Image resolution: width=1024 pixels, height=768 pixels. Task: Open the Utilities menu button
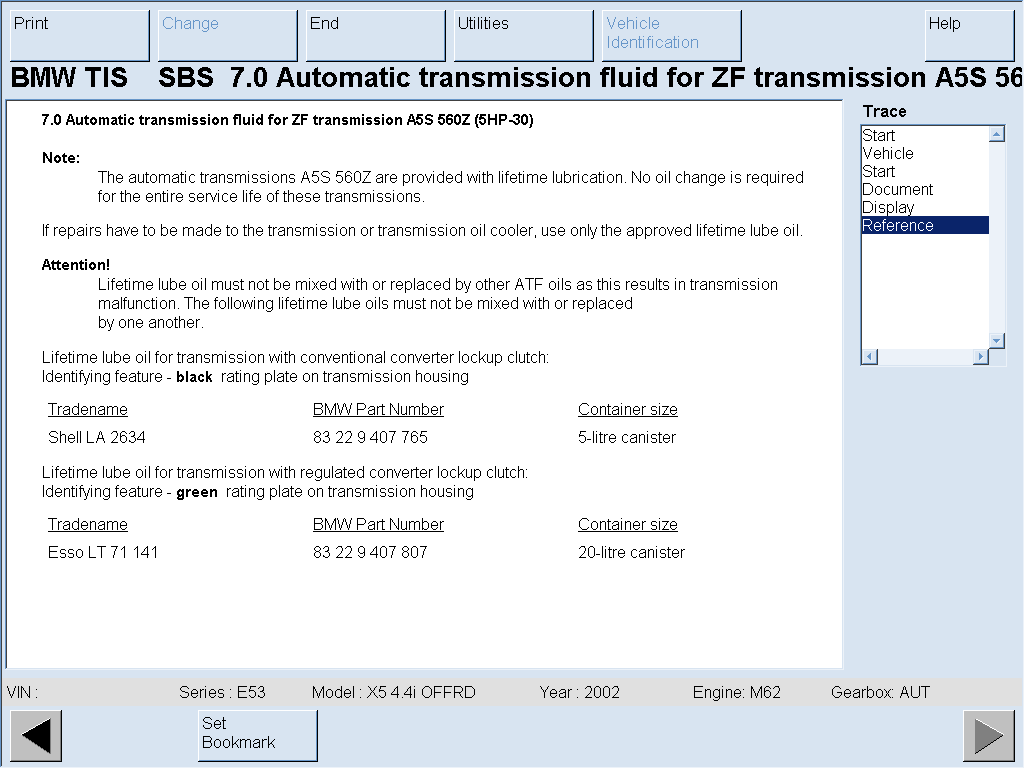click(524, 35)
